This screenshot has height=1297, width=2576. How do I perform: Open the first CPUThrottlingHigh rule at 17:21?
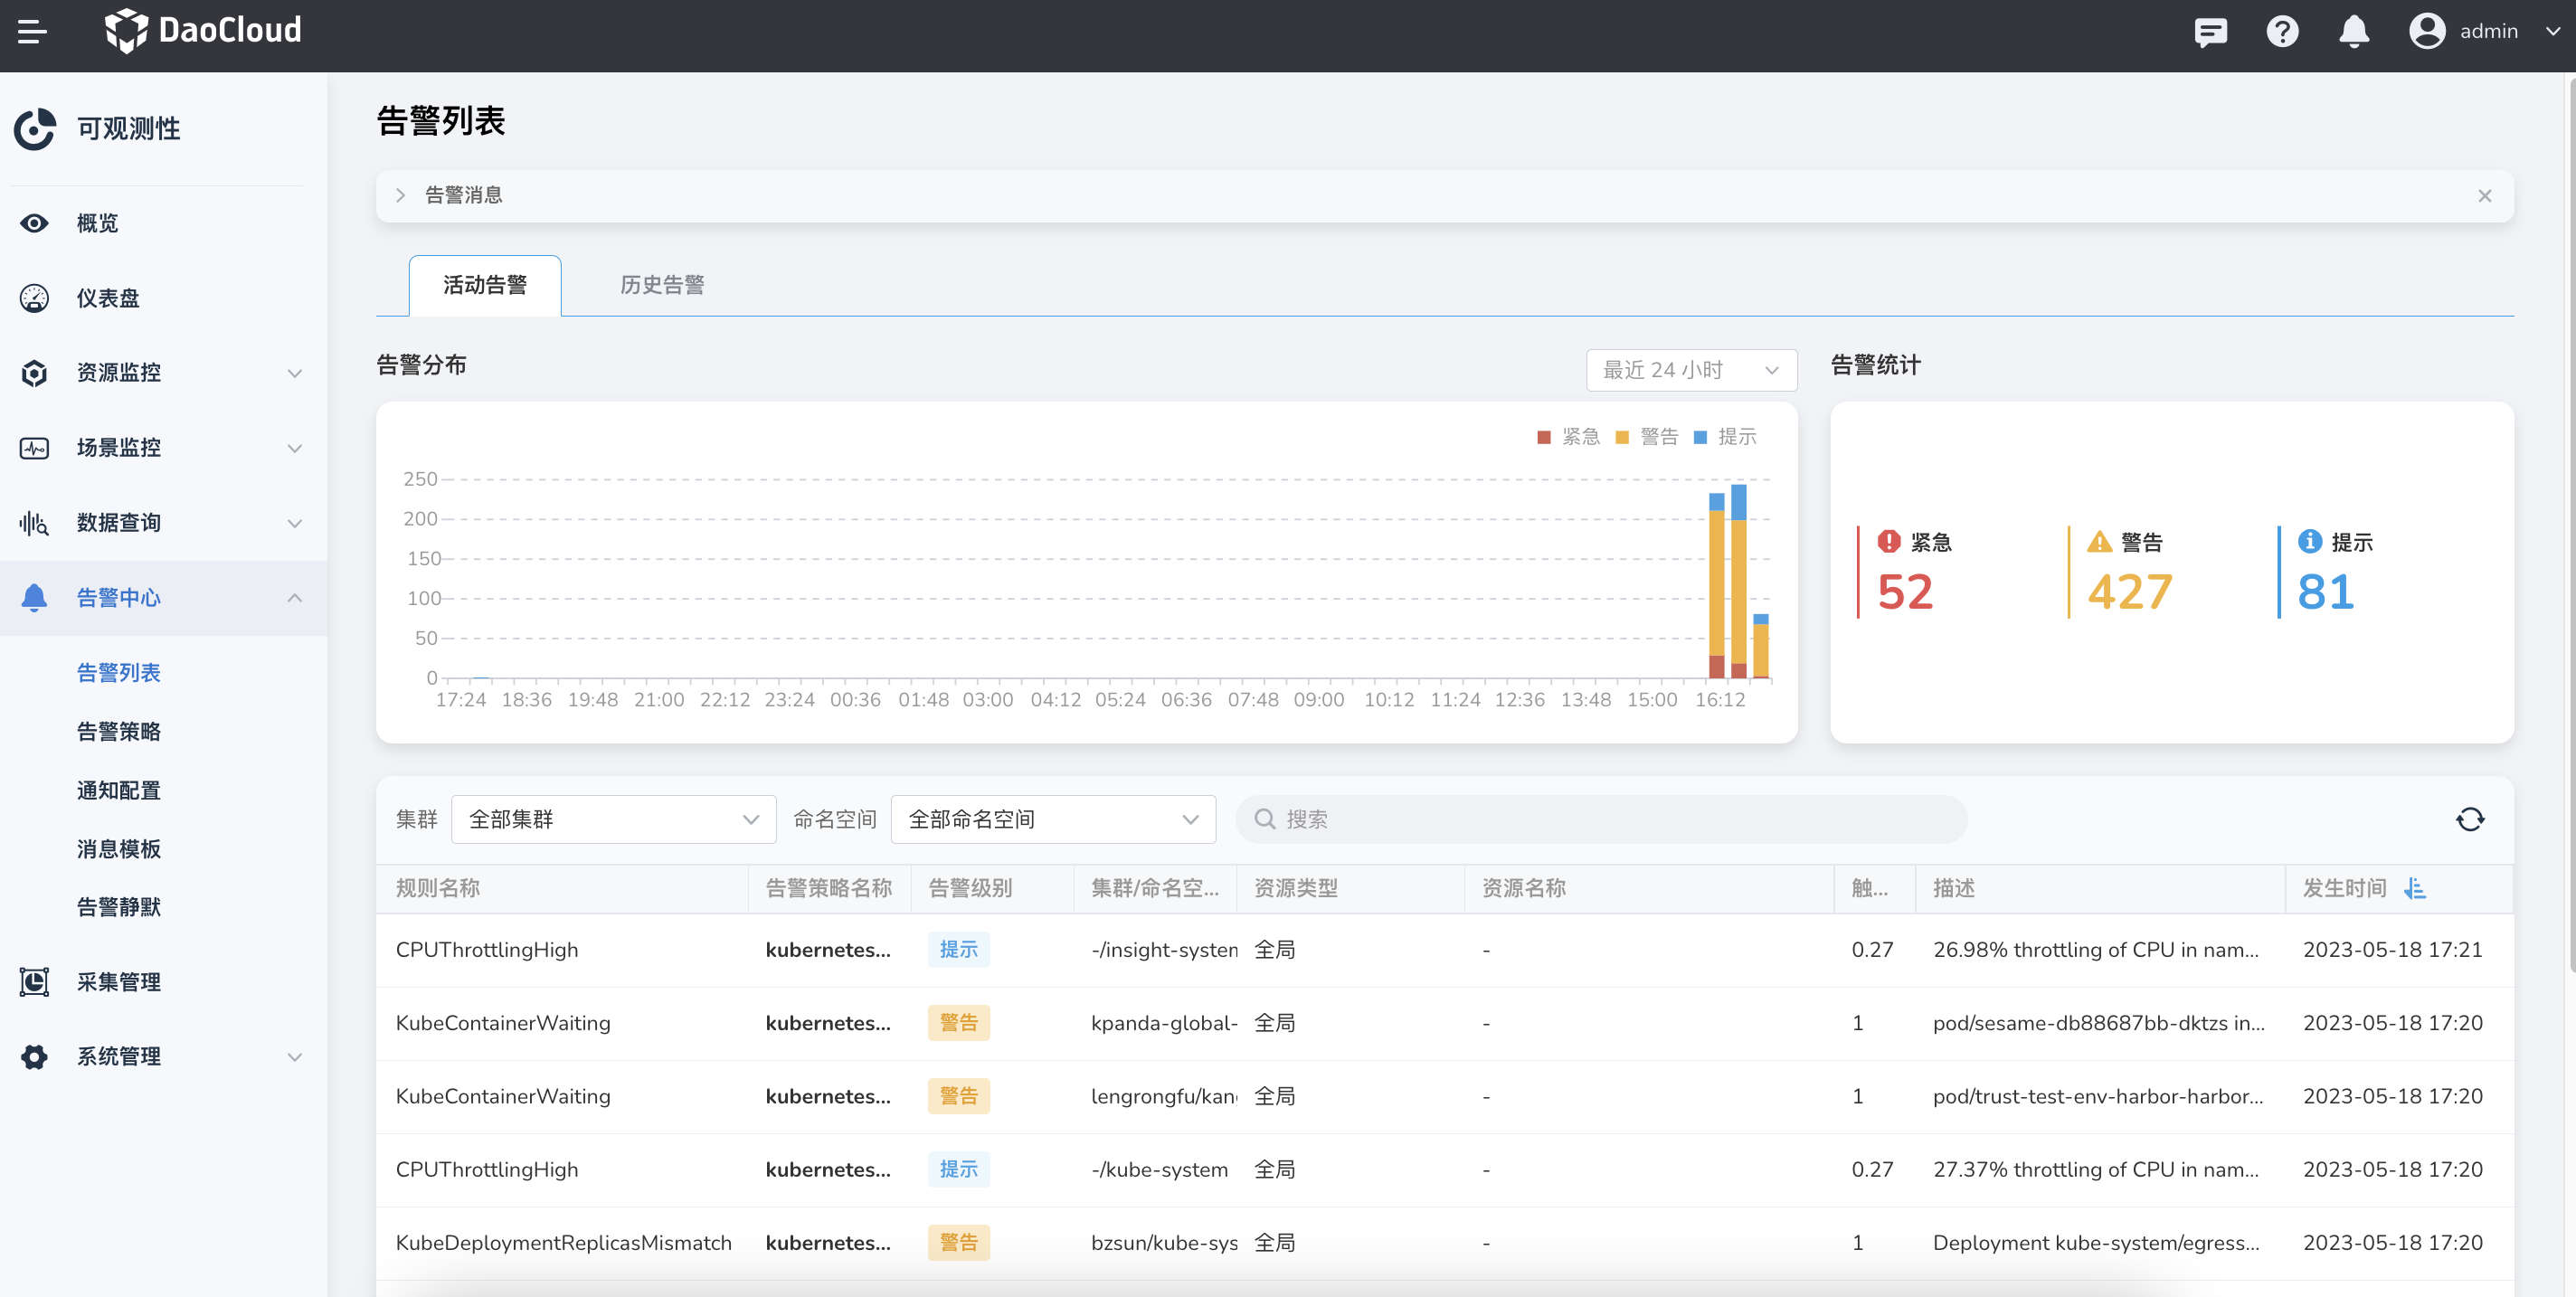[x=486, y=950]
